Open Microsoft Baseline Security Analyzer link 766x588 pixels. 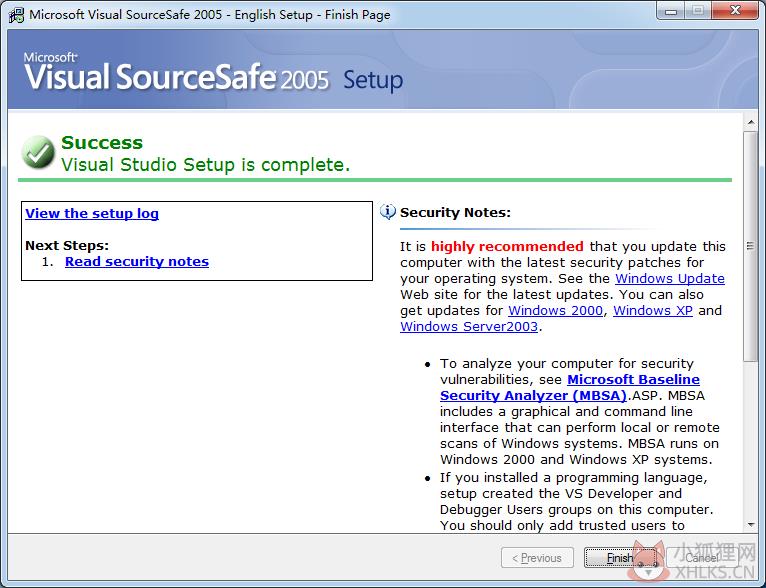(570, 387)
